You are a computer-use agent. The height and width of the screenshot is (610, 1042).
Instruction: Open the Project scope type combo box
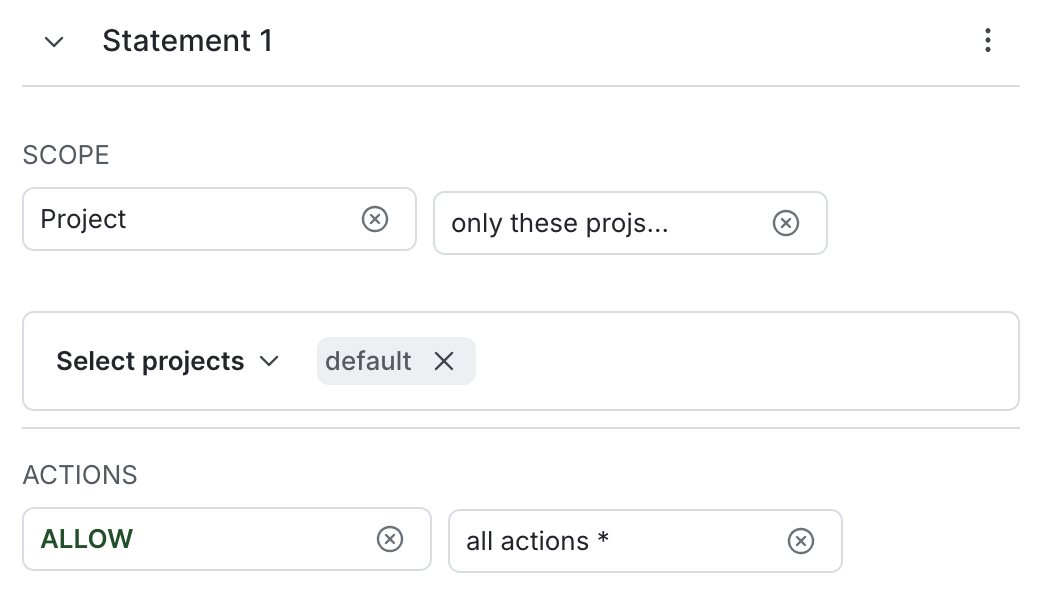point(190,219)
